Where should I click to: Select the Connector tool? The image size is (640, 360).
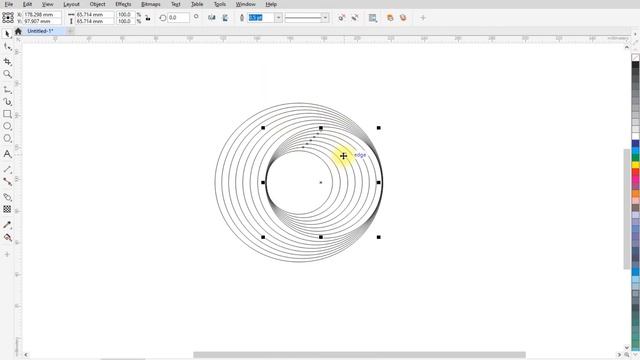(x=7, y=182)
